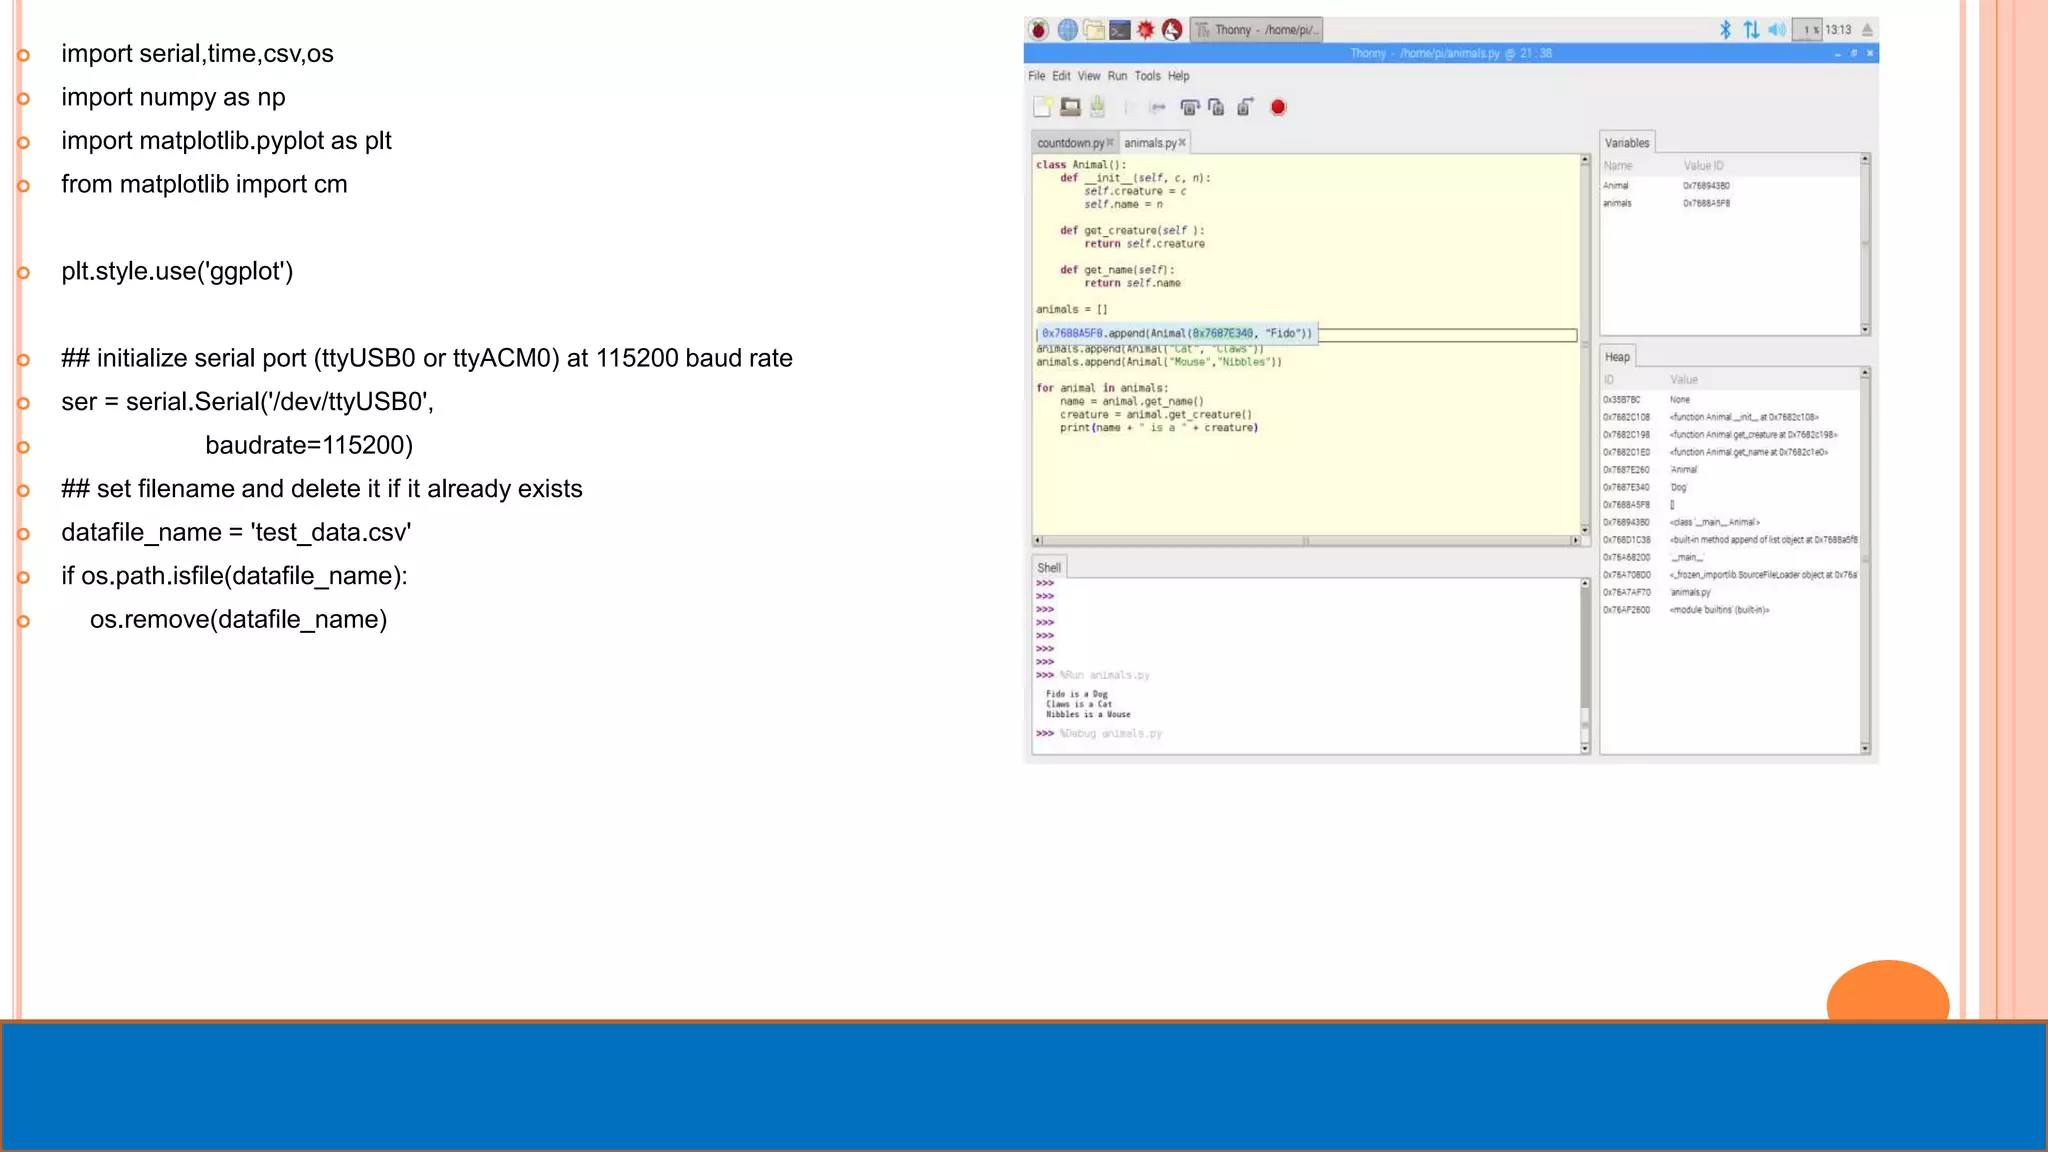Open the Raspberry Pi menu icon
2048x1152 pixels.
point(1039,30)
